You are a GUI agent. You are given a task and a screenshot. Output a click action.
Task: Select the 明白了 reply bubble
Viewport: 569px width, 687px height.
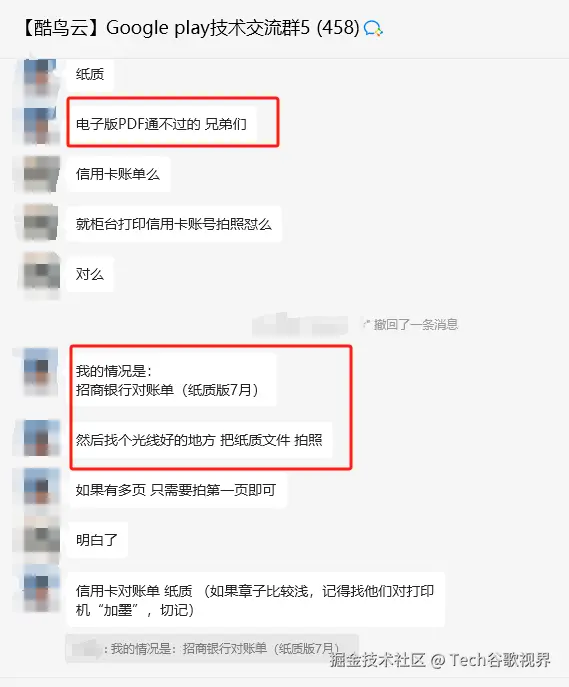point(97,540)
